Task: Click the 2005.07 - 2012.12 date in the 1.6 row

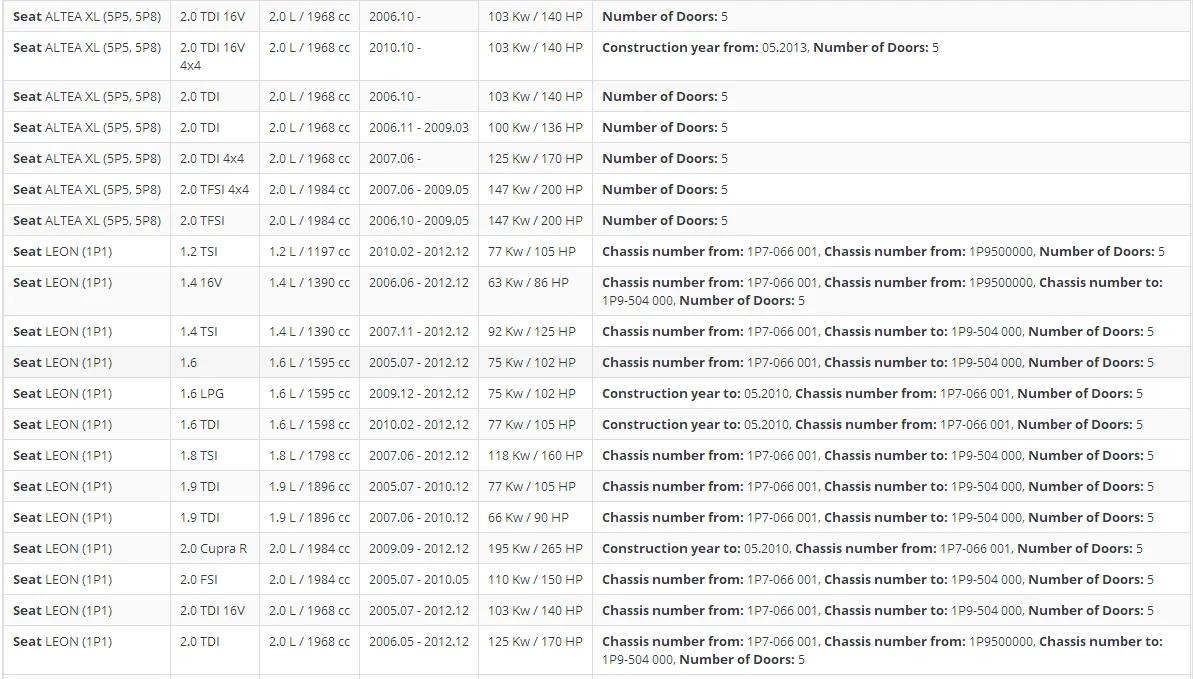Action: pos(418,362)
